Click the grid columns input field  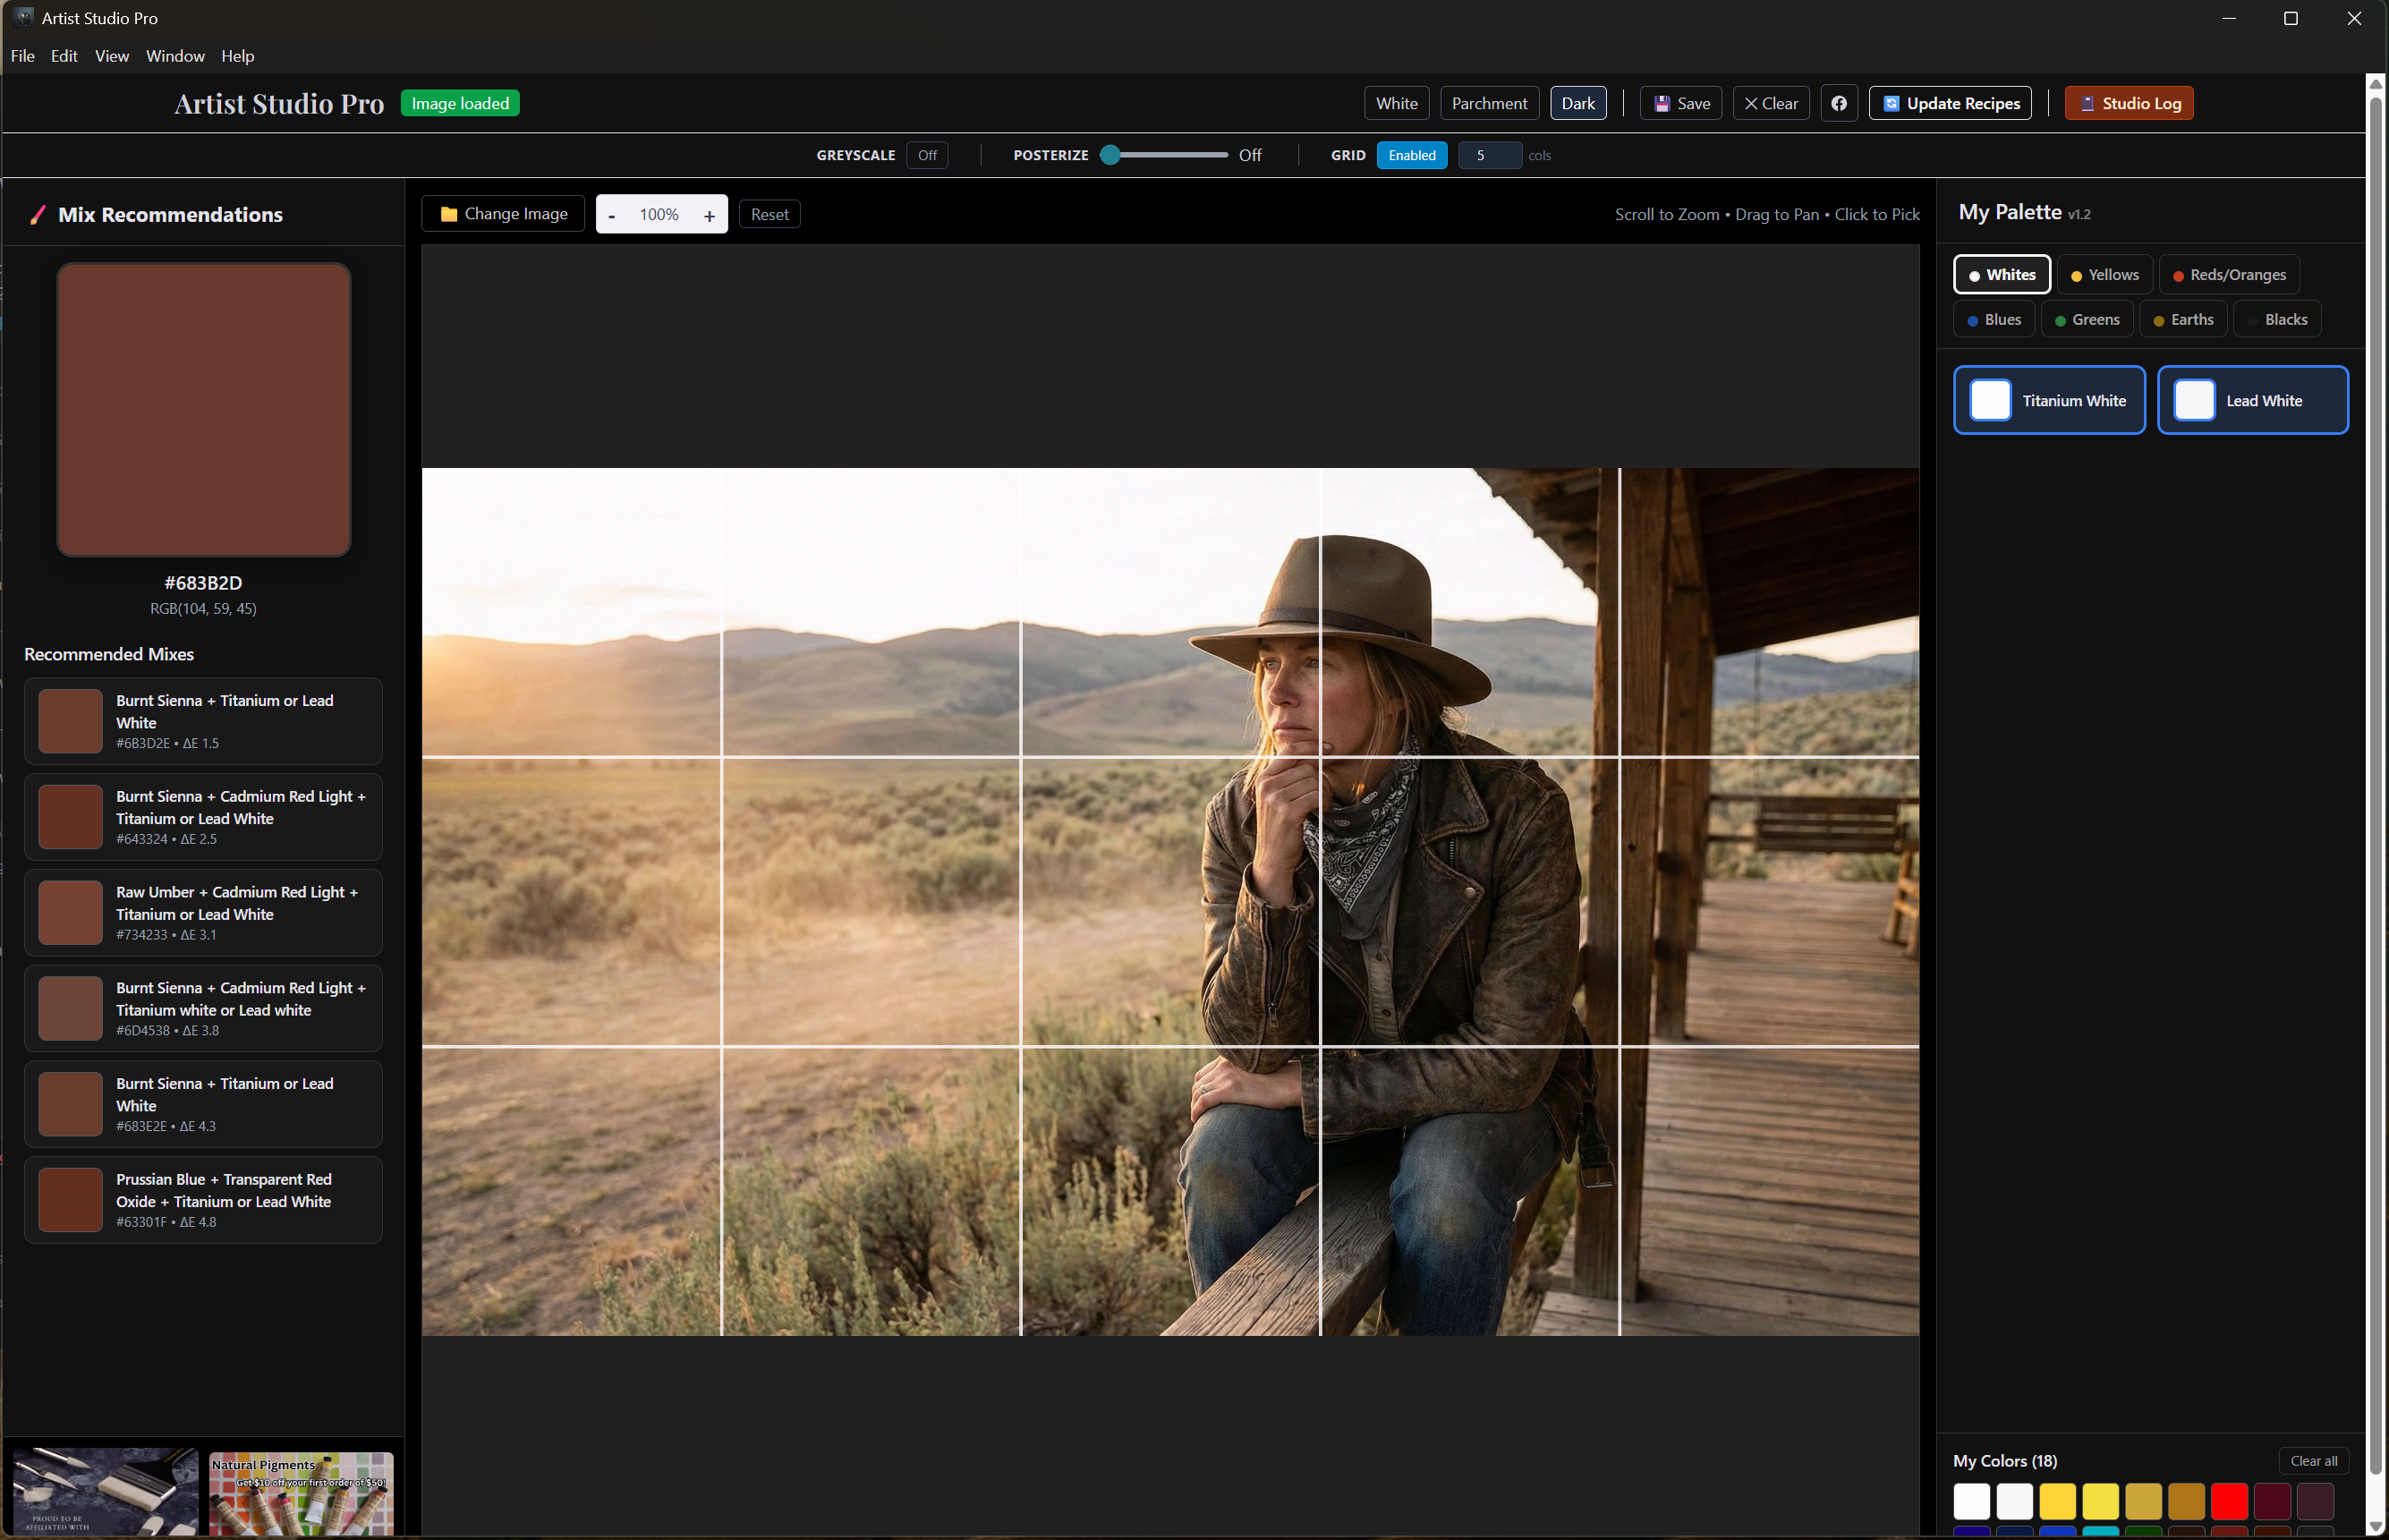tap(1488, 155)
